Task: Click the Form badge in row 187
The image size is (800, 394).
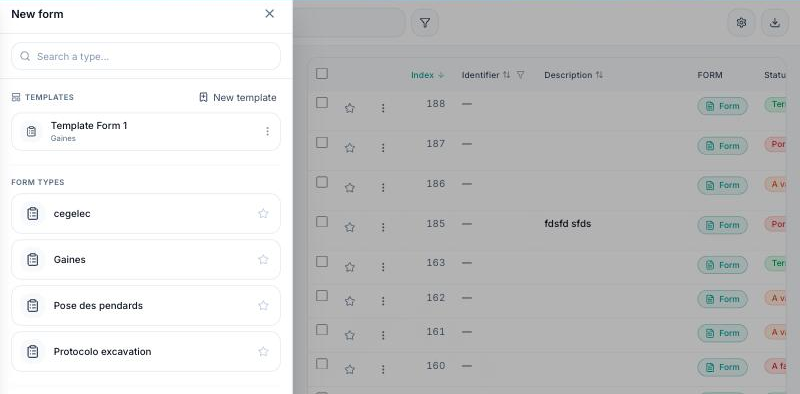Action: click(722, 146)
